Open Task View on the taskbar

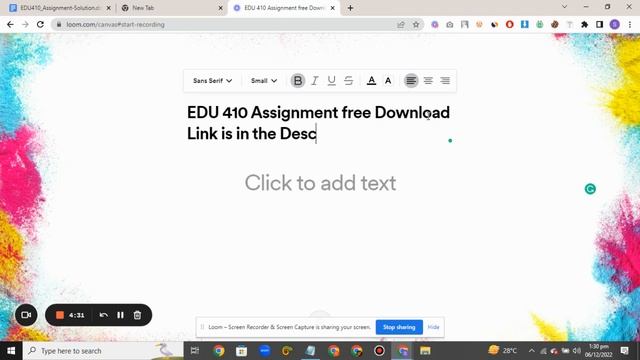[195, 351]
